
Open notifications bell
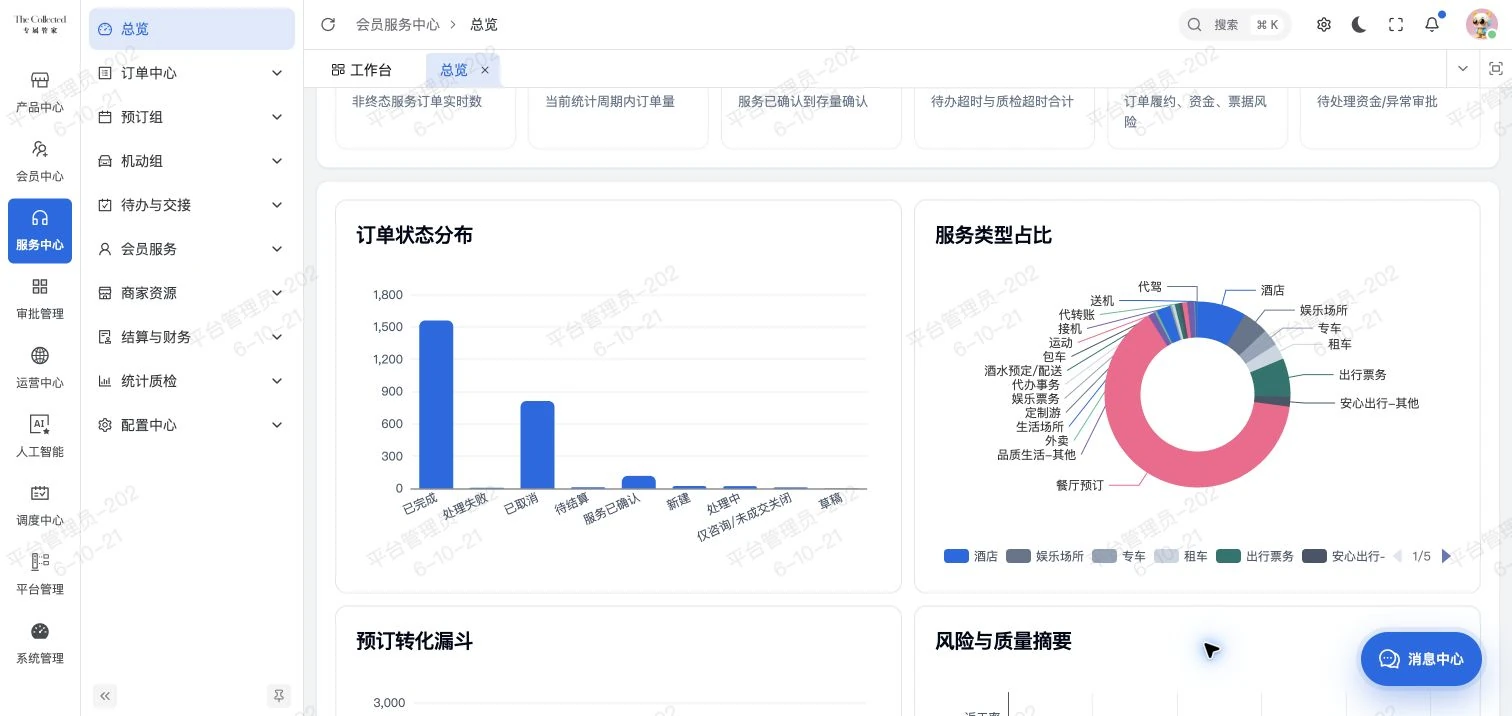(1432, 25)
